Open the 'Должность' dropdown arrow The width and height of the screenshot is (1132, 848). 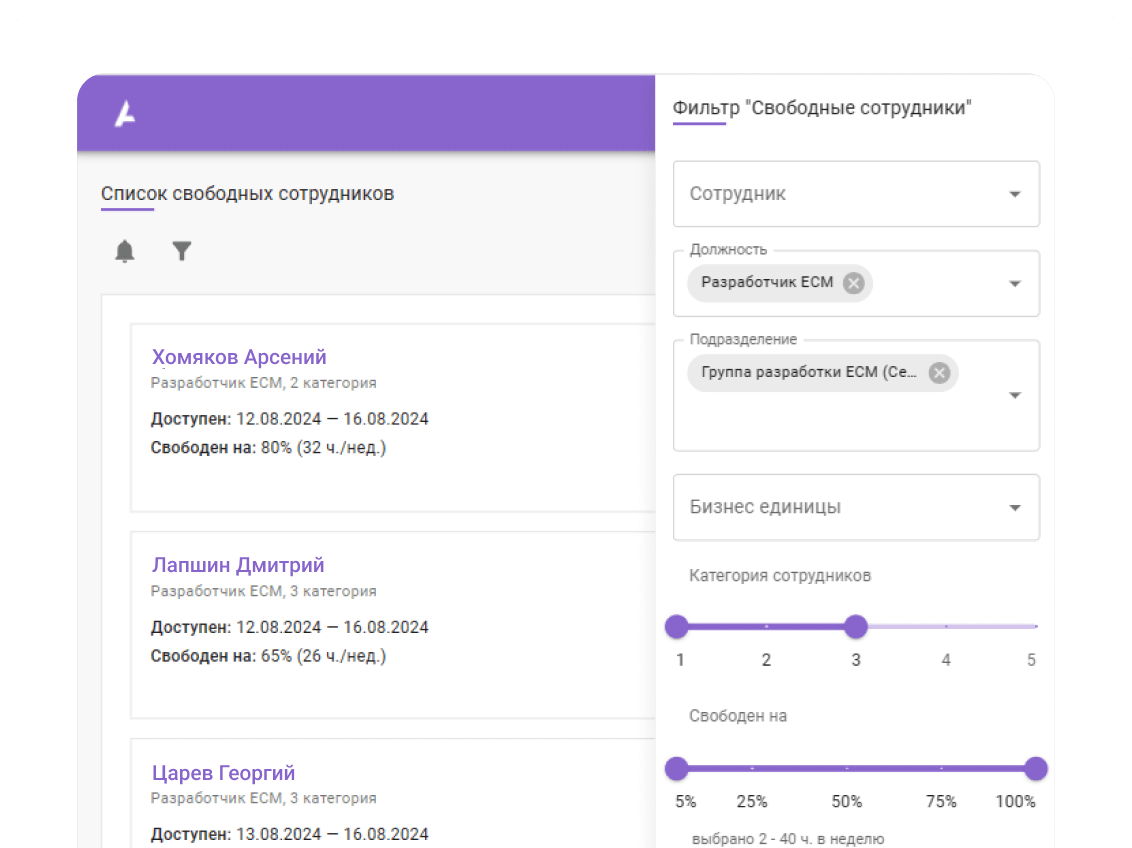(x=1015, y=284)
